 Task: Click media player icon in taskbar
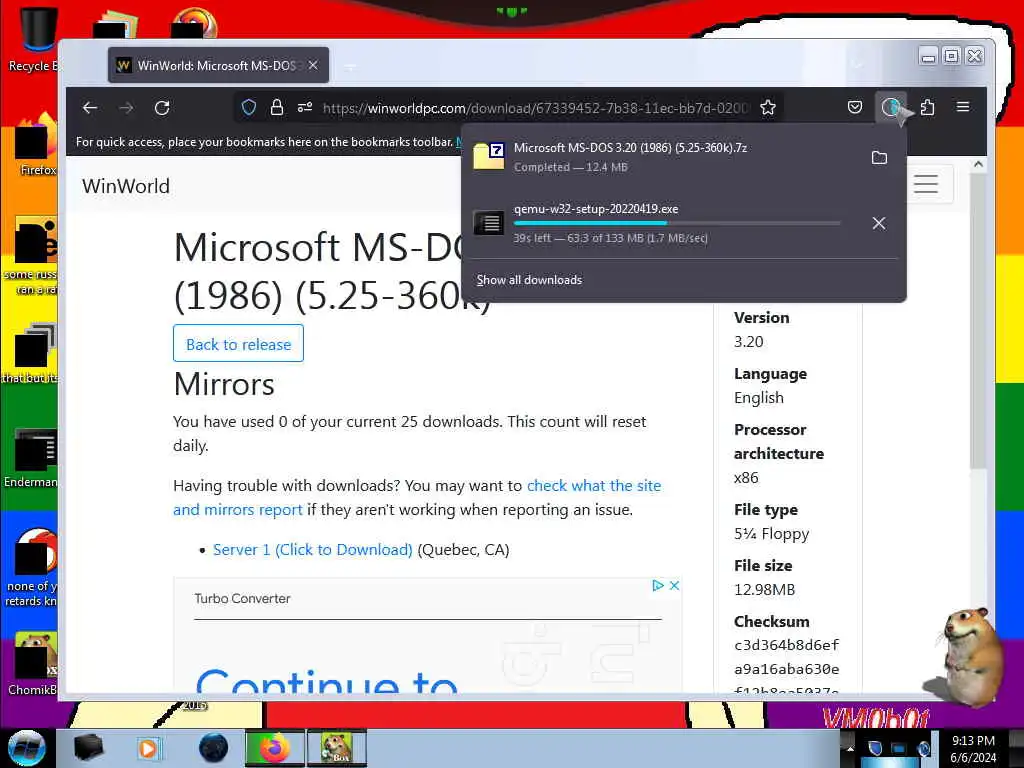pos(148,748)
